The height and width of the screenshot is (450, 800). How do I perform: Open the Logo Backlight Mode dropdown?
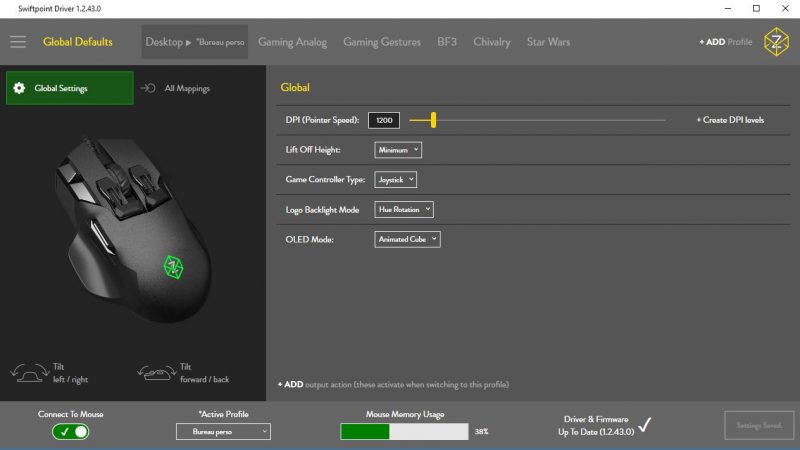(x=404, y=209)
